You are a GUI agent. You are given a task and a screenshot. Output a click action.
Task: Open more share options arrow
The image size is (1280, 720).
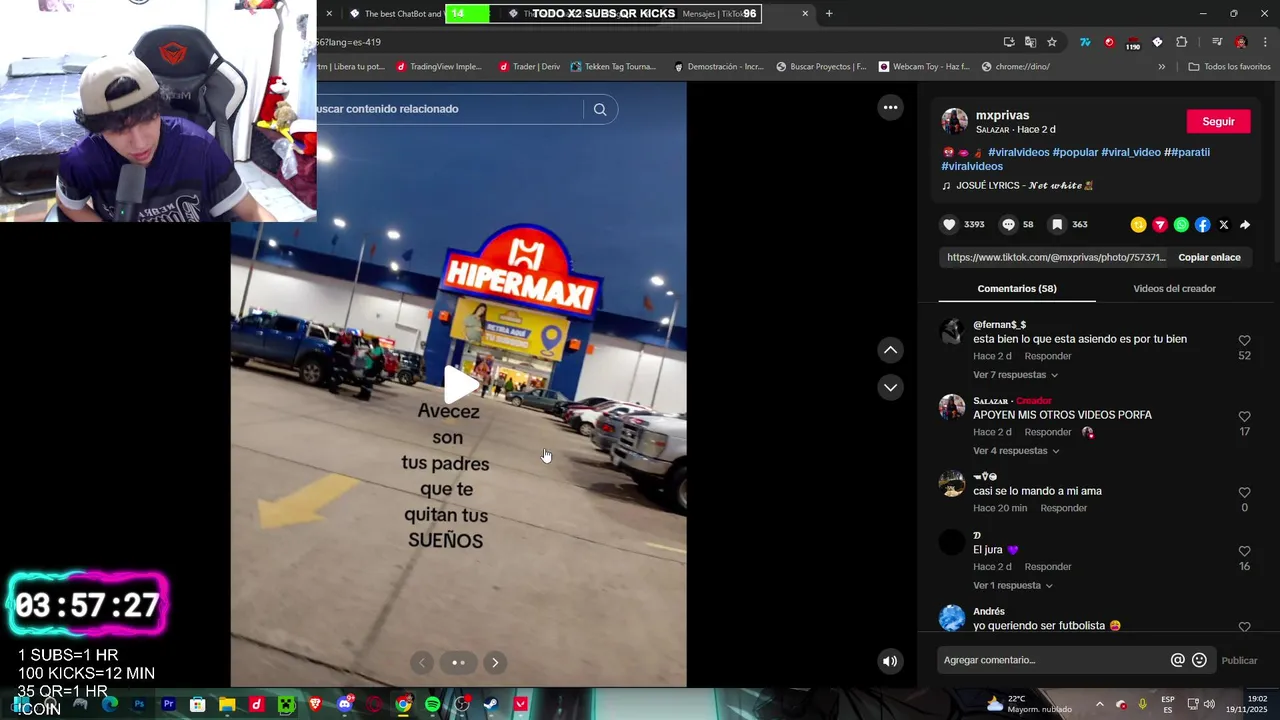click(x=1245, y=225)
